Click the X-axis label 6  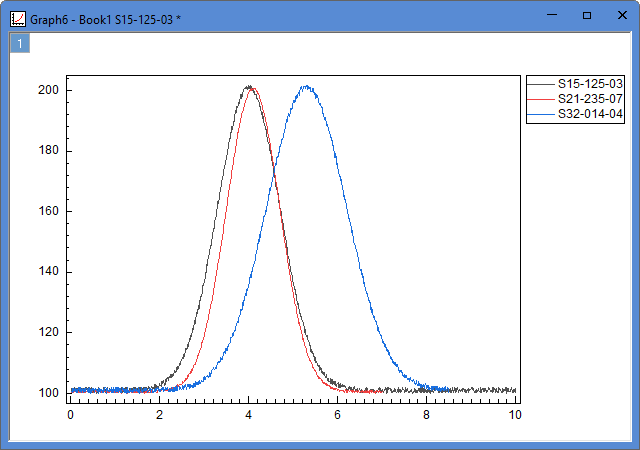[337, 415]
